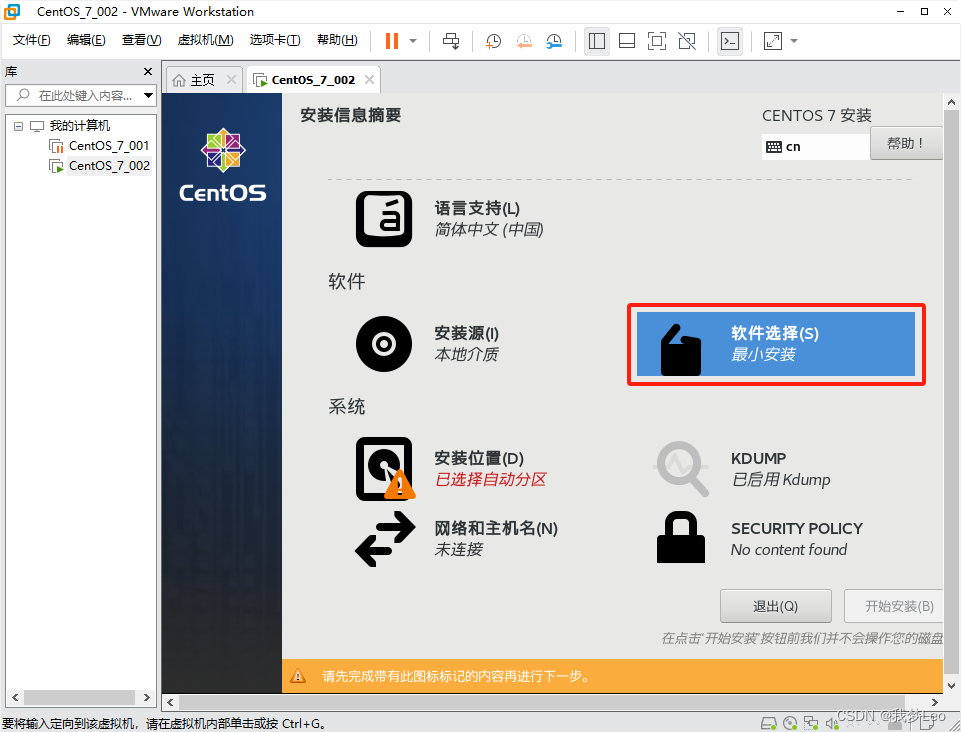Viewport: 961px width, 732px height.
Task: Open the KDUMP magnifier icon
Action: (682, 468)
